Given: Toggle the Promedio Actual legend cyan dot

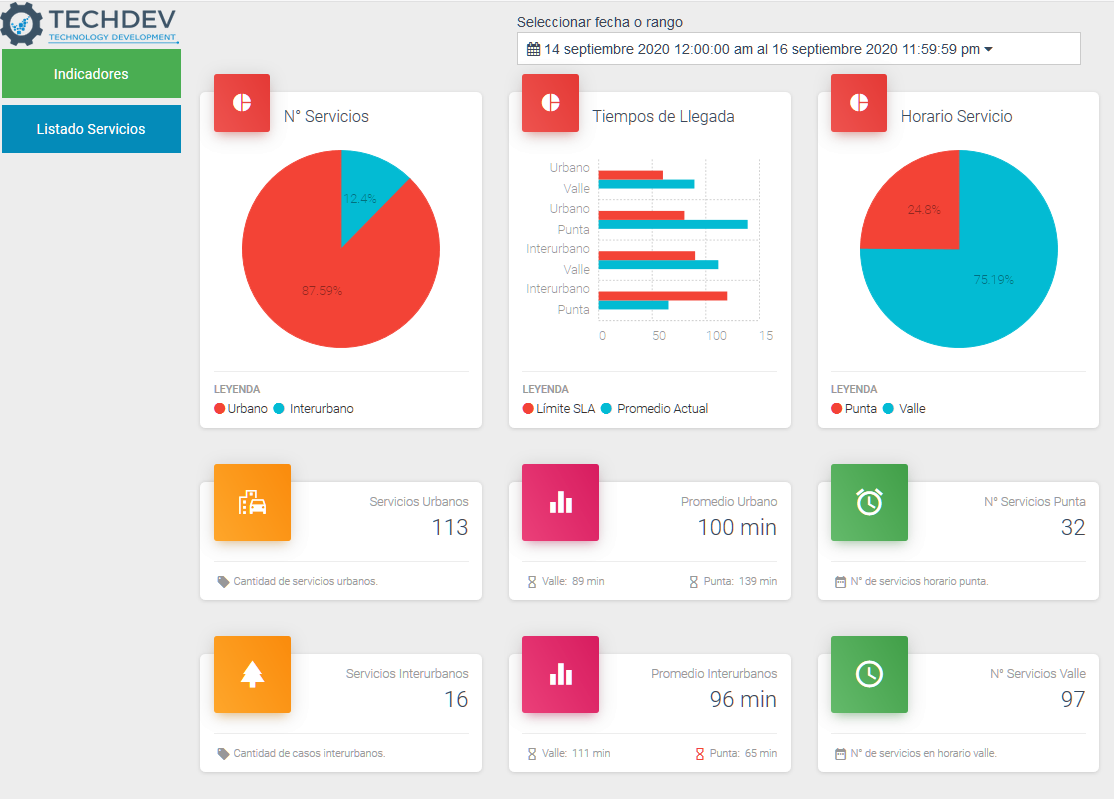Looking at the screenshot, I should click(606, 408).
